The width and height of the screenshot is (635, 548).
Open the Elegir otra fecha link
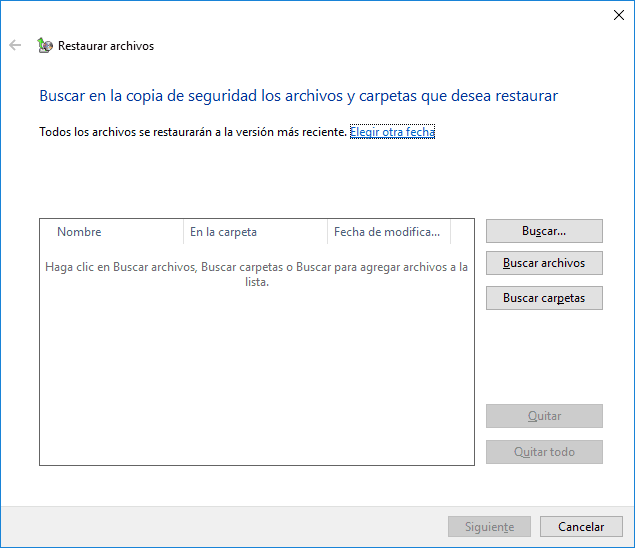pyautogui.click(x=392, y=132)
